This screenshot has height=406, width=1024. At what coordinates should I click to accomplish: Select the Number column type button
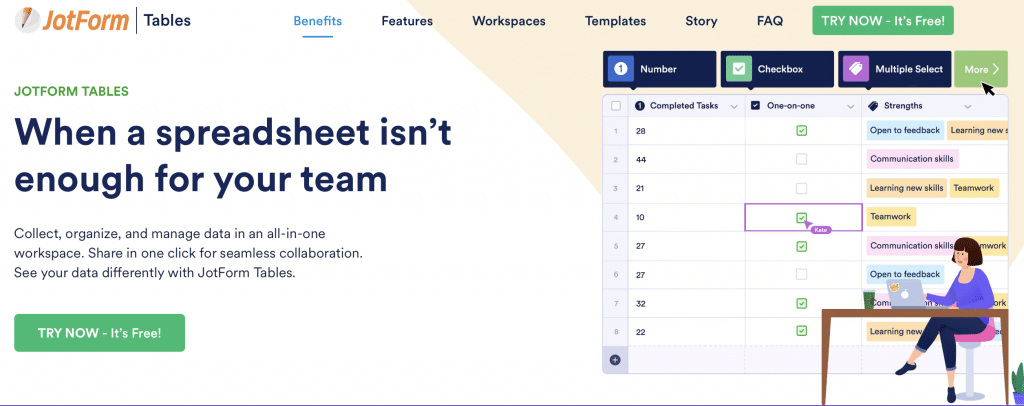(x=660, y=69)
